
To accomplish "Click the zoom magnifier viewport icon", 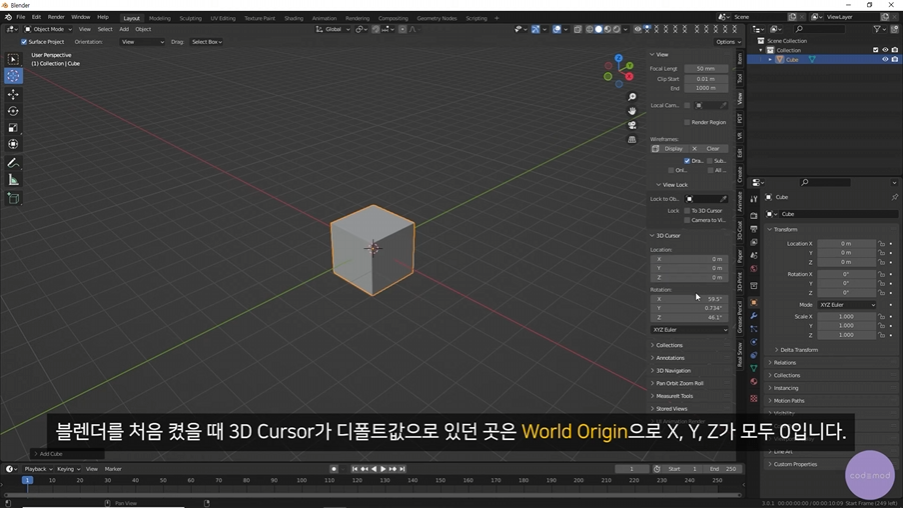I will pyautogui.click(x=632, y=97).
